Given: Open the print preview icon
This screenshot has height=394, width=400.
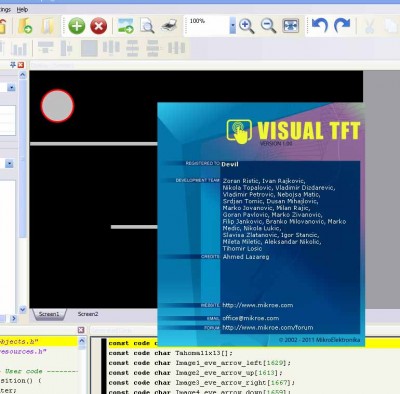Looking at the screenshot, I should [147, 26].
